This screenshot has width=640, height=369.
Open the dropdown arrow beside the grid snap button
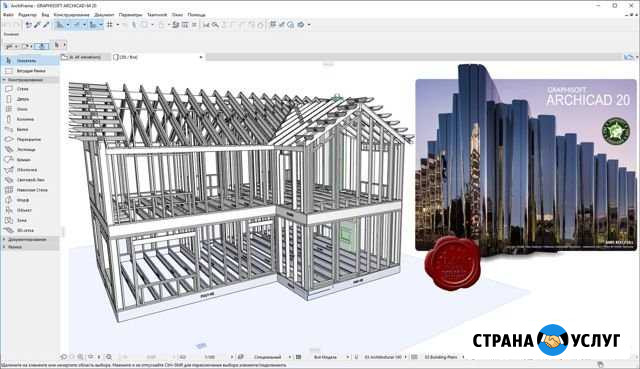click(x=118, y=25)
